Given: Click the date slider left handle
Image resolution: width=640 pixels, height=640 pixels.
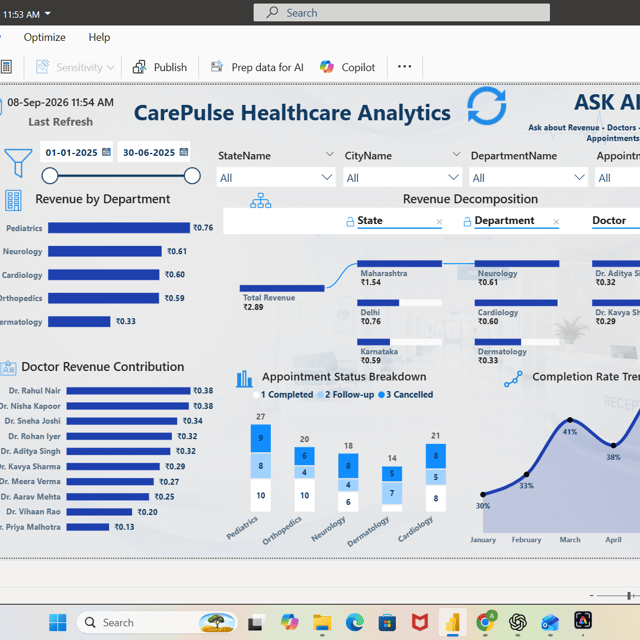Looking at the screenshot, I should coord(50,176).
